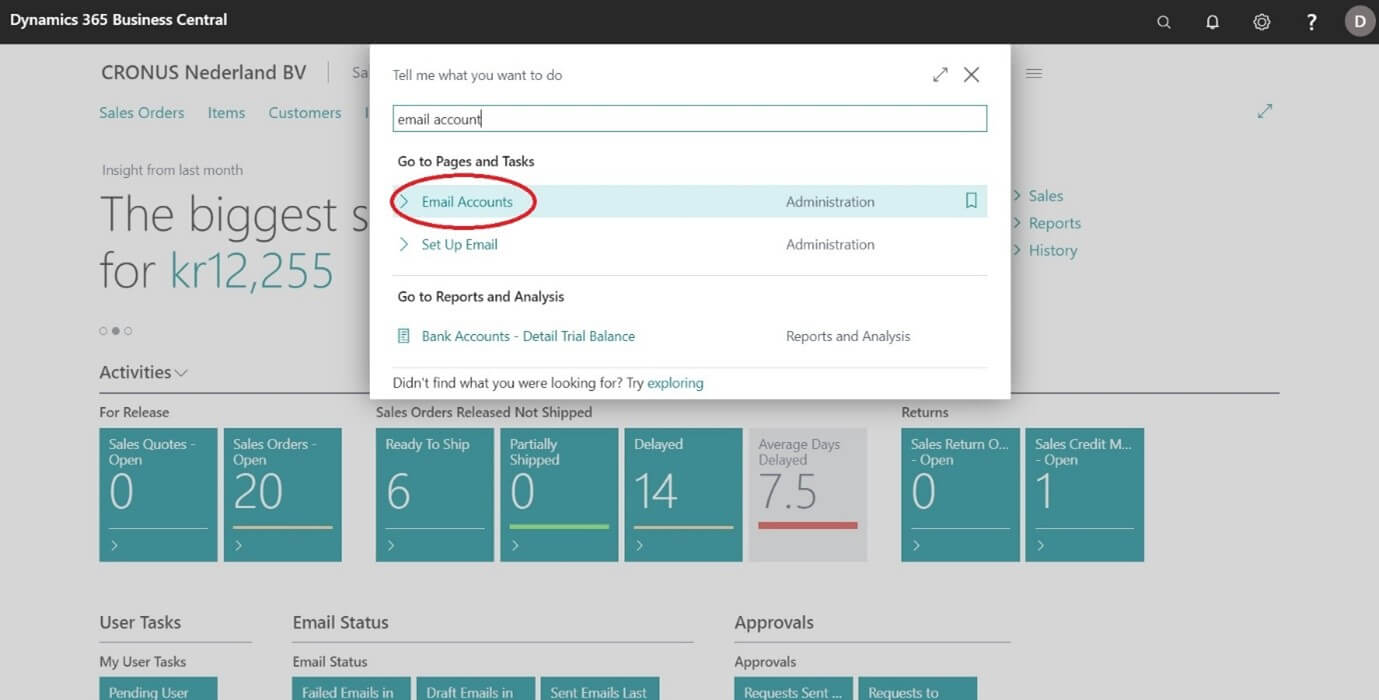Click arrow on Delayed tile

(x=640, y=546)
